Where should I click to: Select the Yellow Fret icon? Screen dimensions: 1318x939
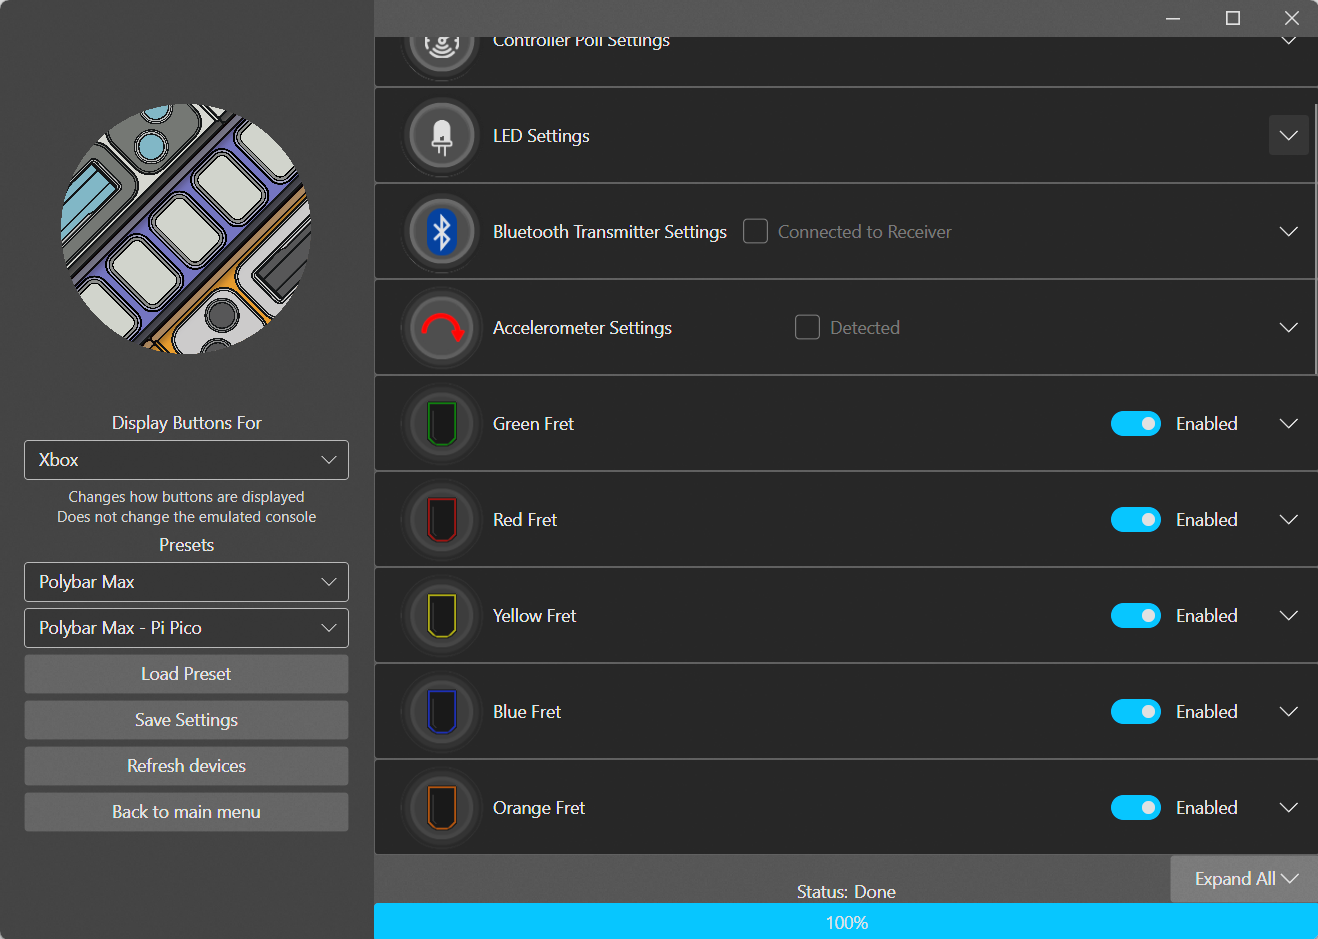point(441,616)
